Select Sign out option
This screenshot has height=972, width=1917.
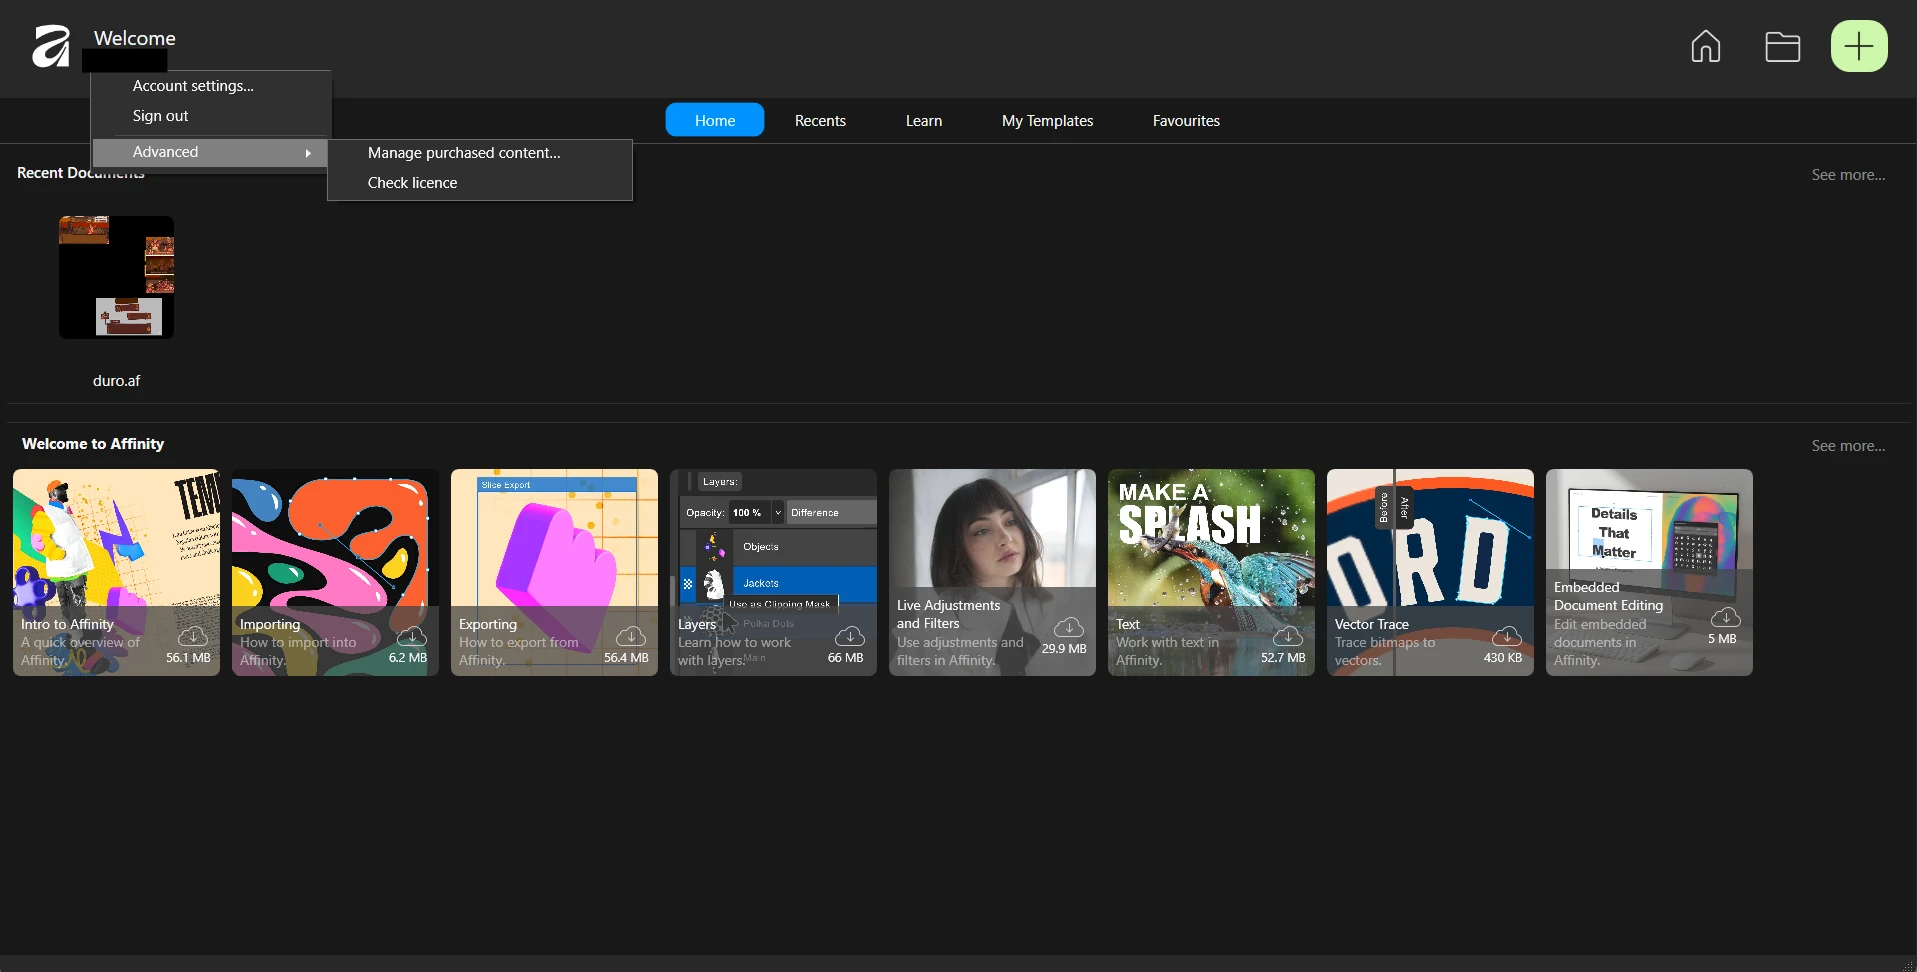[x=160, y=116]
